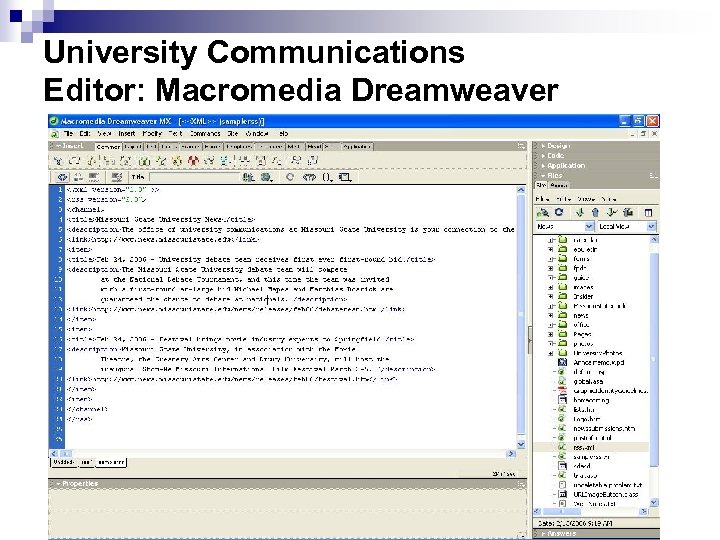Open the Code Navigation braces icon
Image resolution: width=720 pixels, height=540 pixels.
pyautogui.click(x=327, y=177)
